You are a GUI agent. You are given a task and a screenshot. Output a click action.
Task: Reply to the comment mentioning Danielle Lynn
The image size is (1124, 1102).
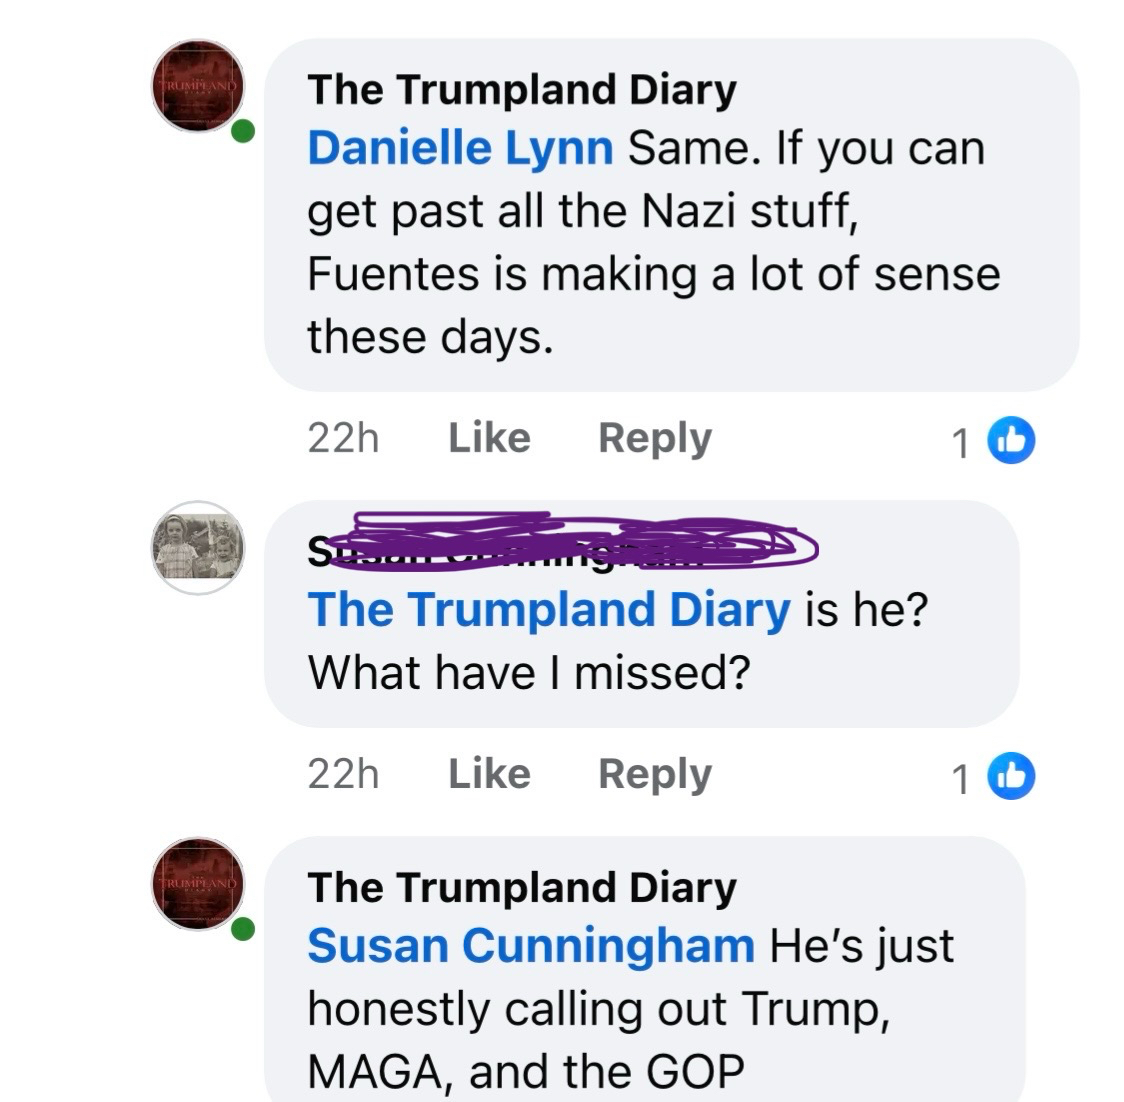(654, 438)
